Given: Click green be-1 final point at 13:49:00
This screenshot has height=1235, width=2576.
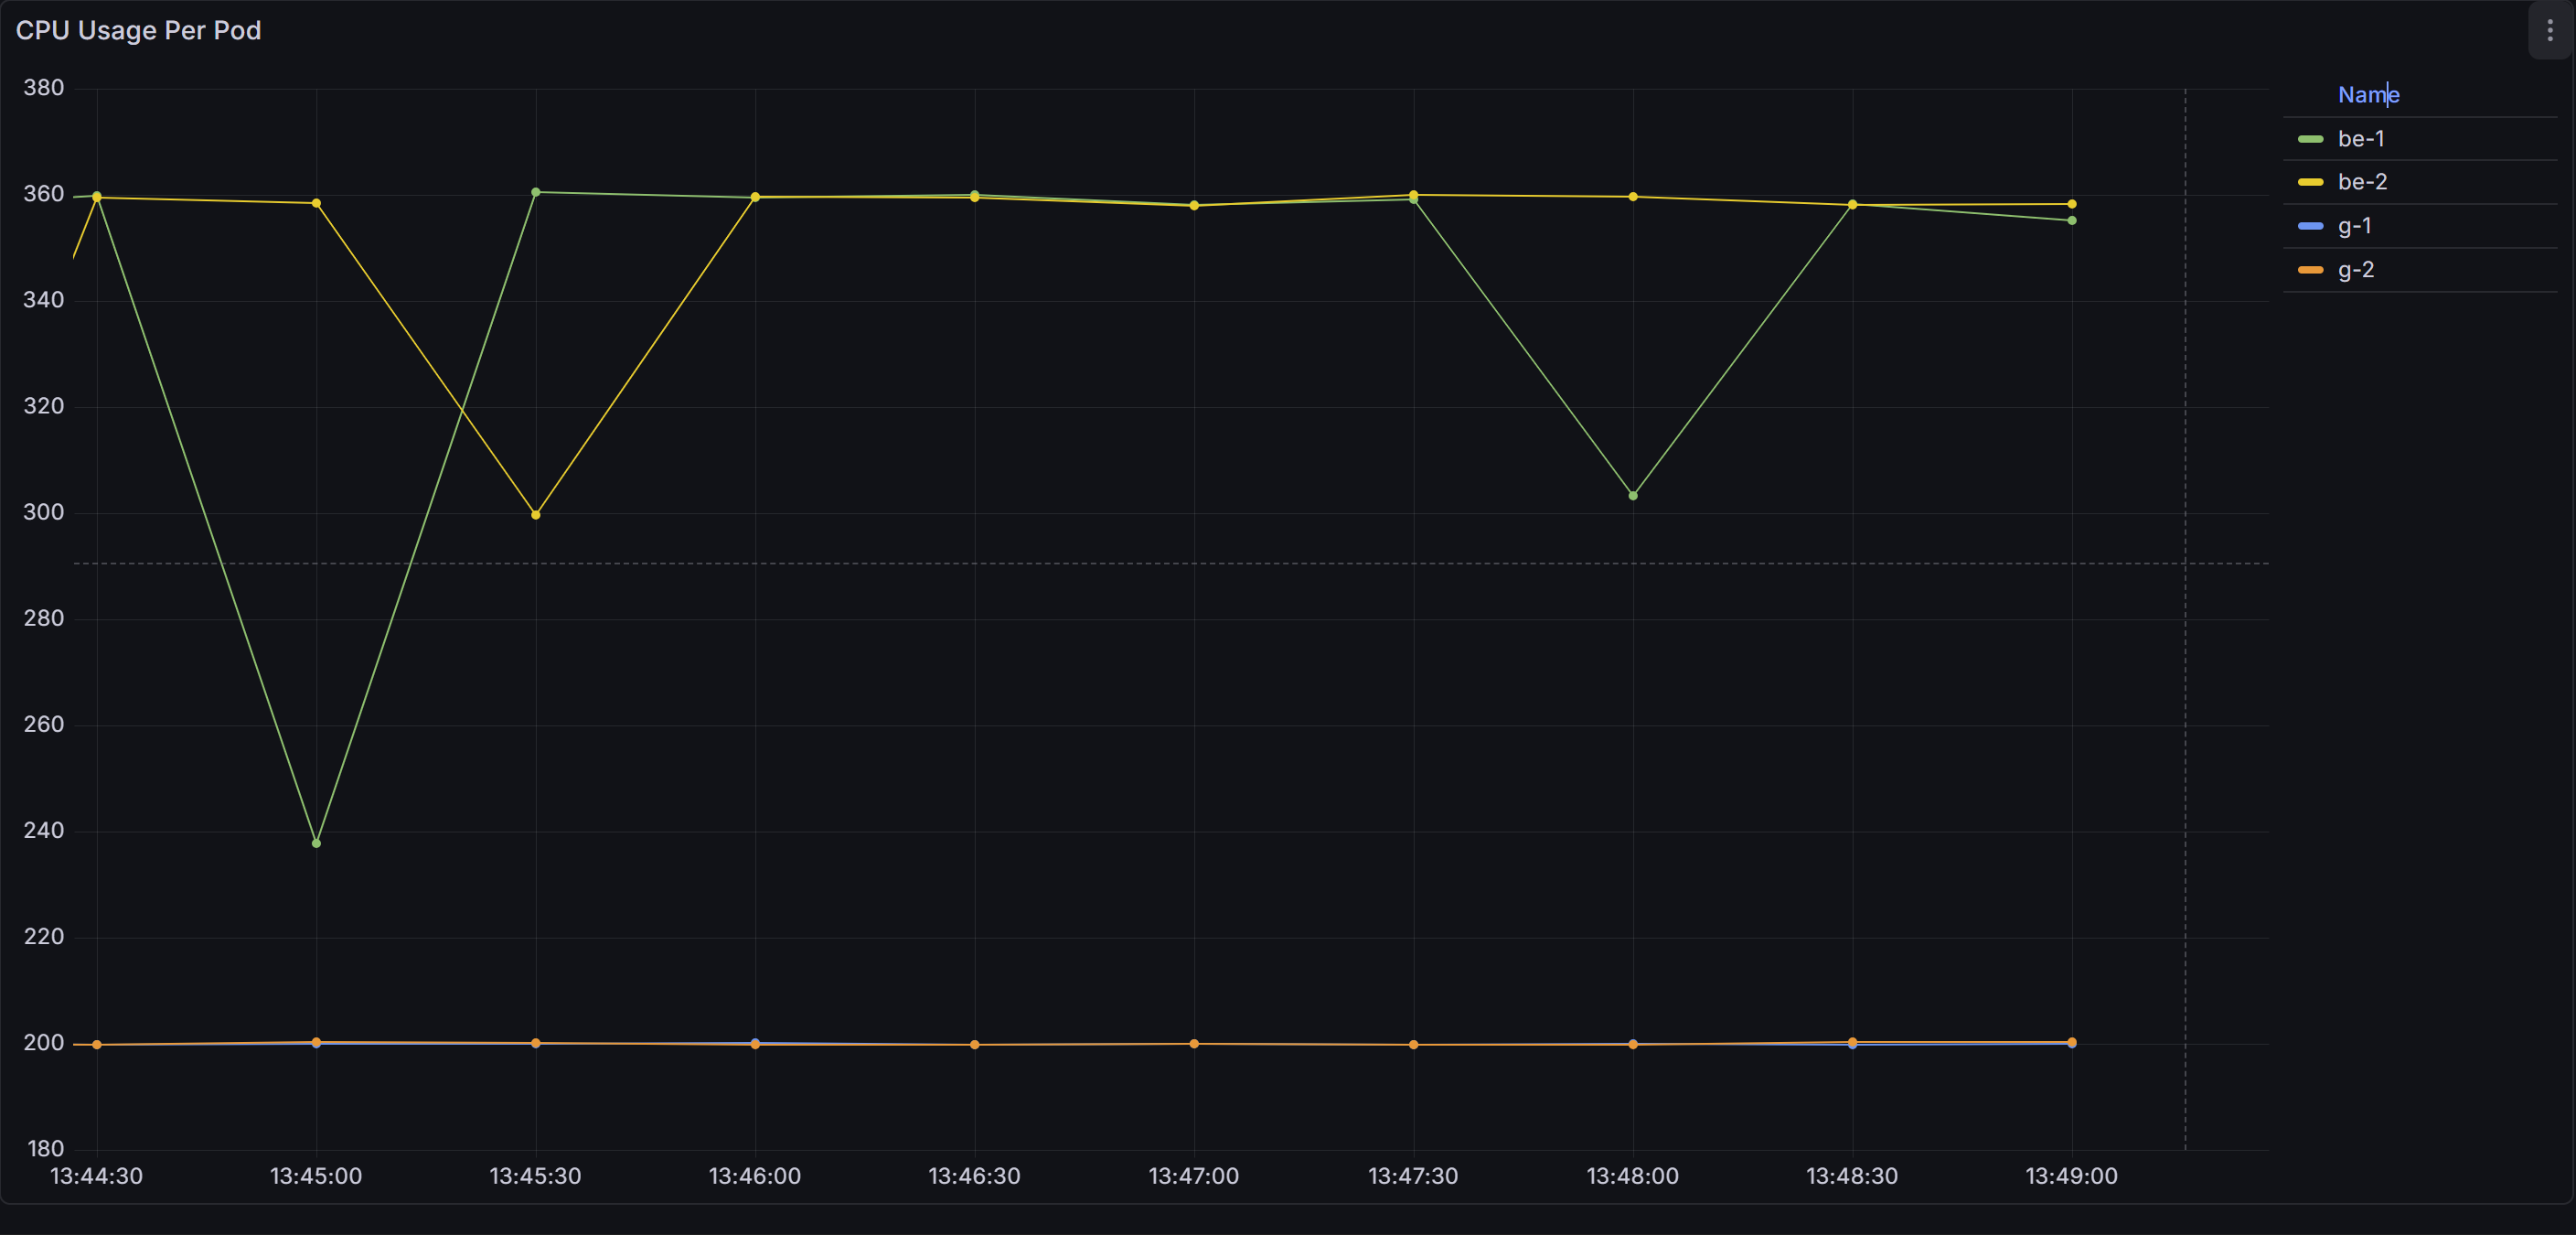Looking at the screenshot, I should [x=2071, y=221].
